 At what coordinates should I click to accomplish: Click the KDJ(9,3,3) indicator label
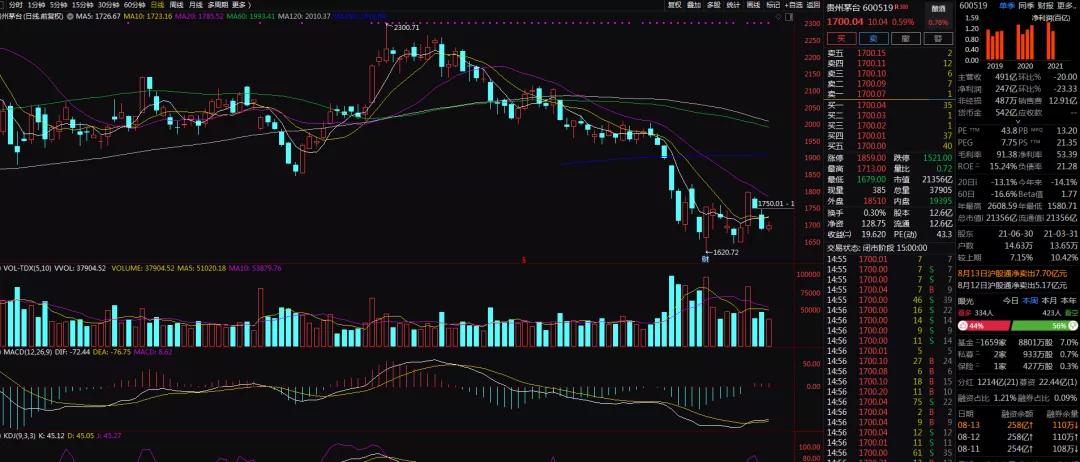pos(20,435)
